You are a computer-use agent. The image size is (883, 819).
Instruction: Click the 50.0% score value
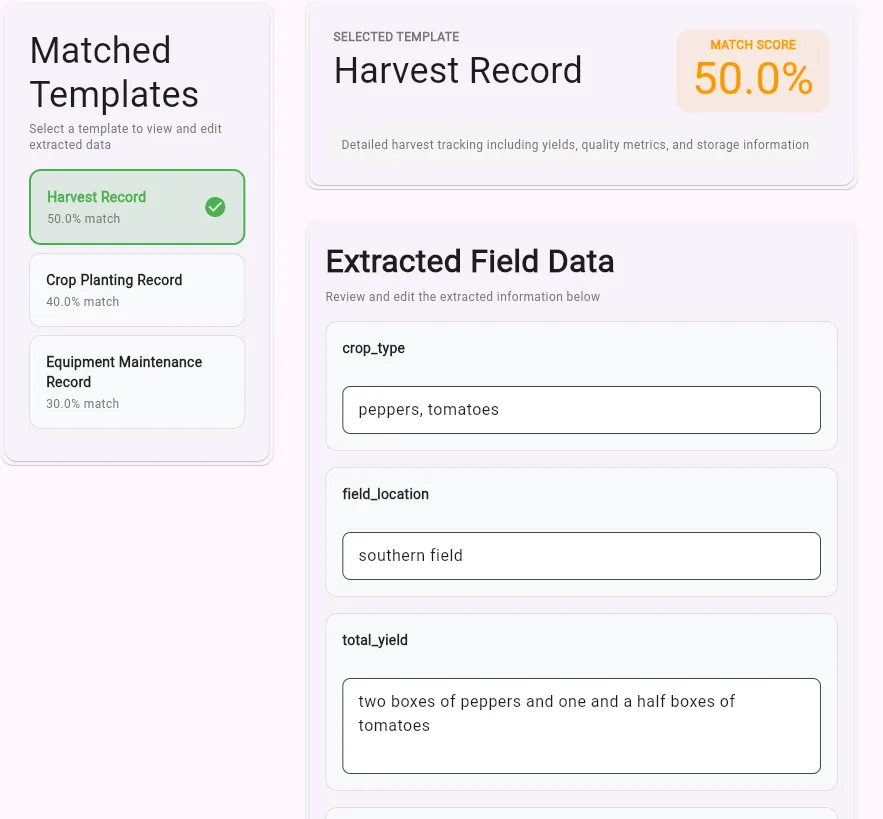point(753,79)
